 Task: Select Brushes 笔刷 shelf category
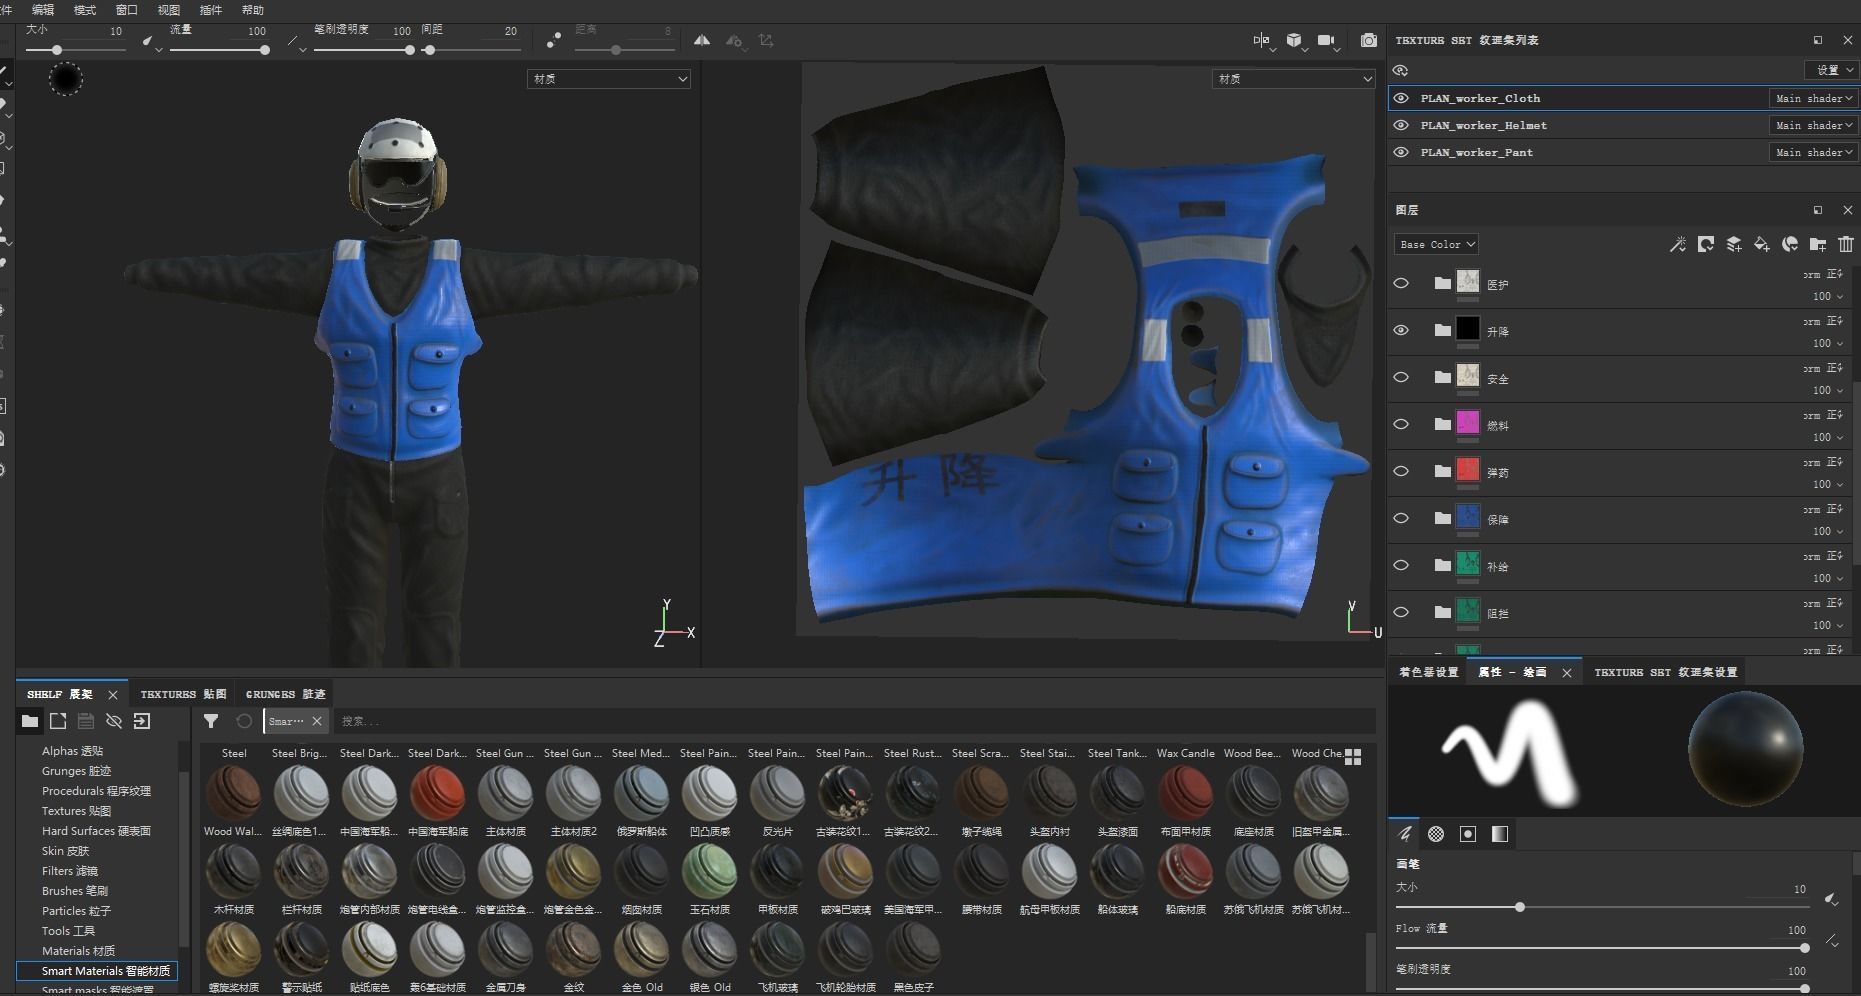75,891
